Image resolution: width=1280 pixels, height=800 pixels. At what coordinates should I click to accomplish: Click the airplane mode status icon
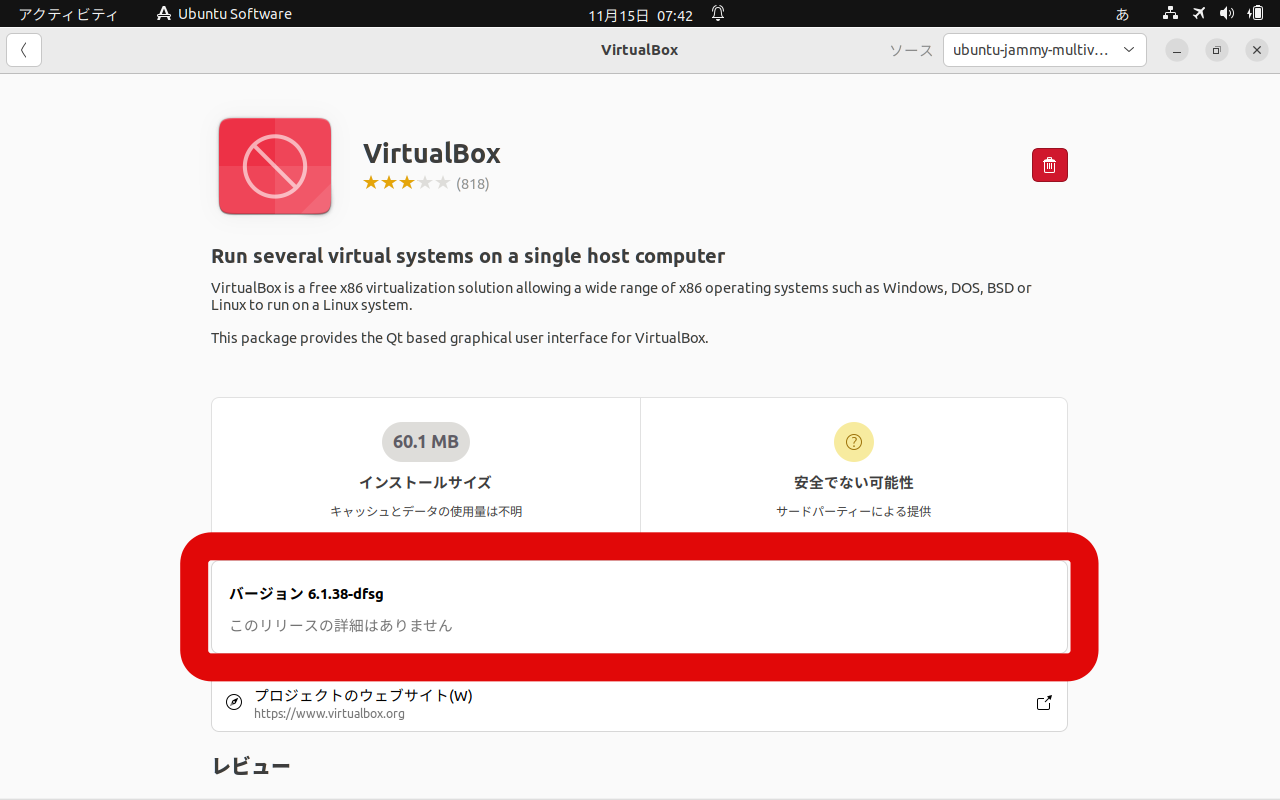(1198, 13)
